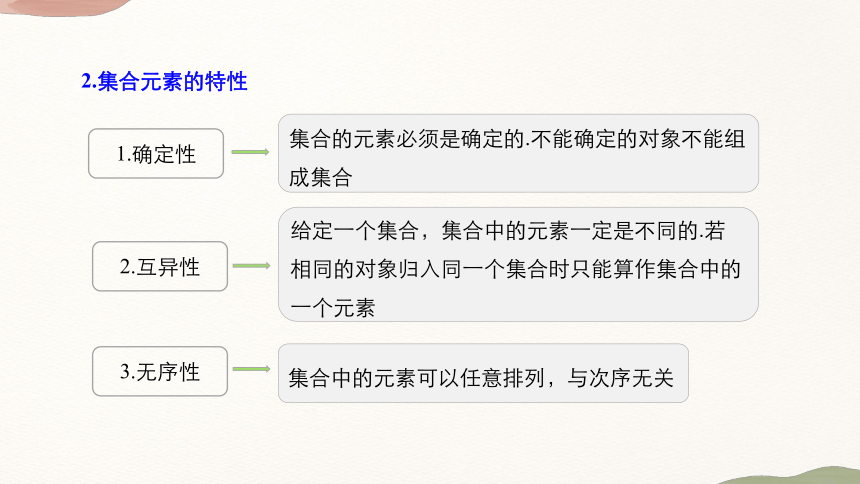Click the text 成集合 in first description box

coord(320,177)
